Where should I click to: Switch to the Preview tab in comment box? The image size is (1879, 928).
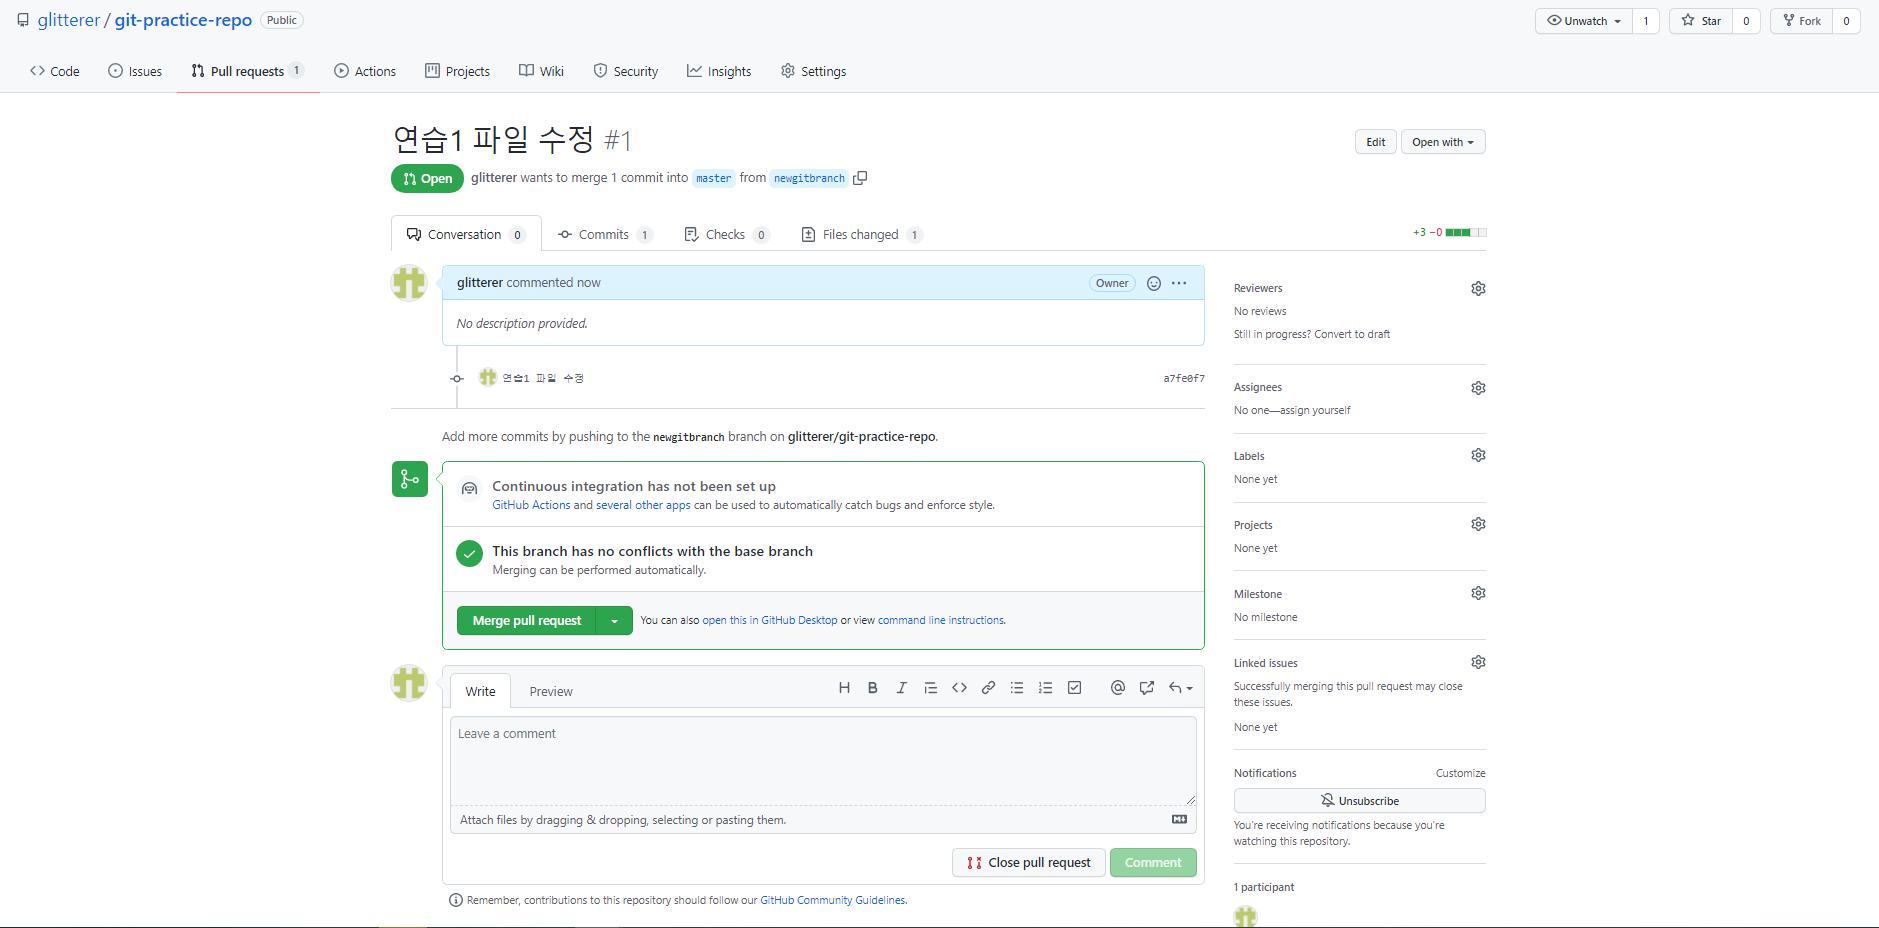(551, 692)
